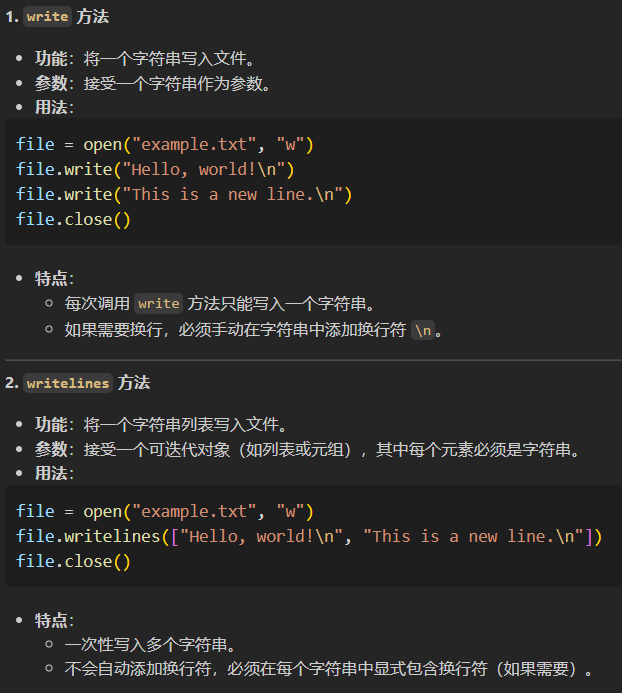
Task: Click the file.write("Hello, world!\n") code line
Action: pyautogui.click(x=155, y=169)
